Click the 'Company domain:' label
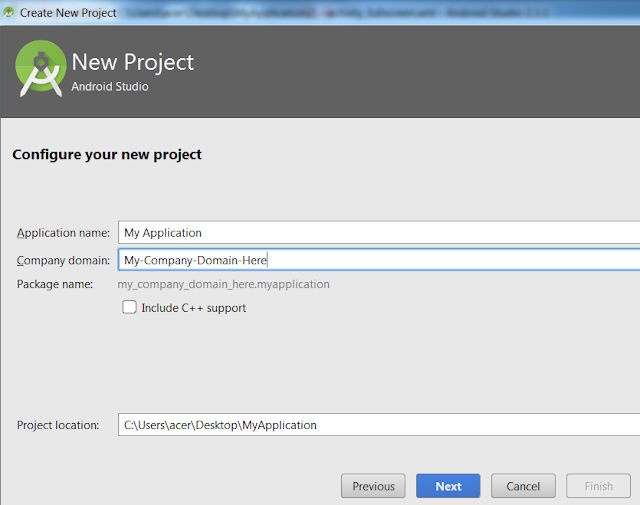The image size is (640, 505). tap(63, 260)
